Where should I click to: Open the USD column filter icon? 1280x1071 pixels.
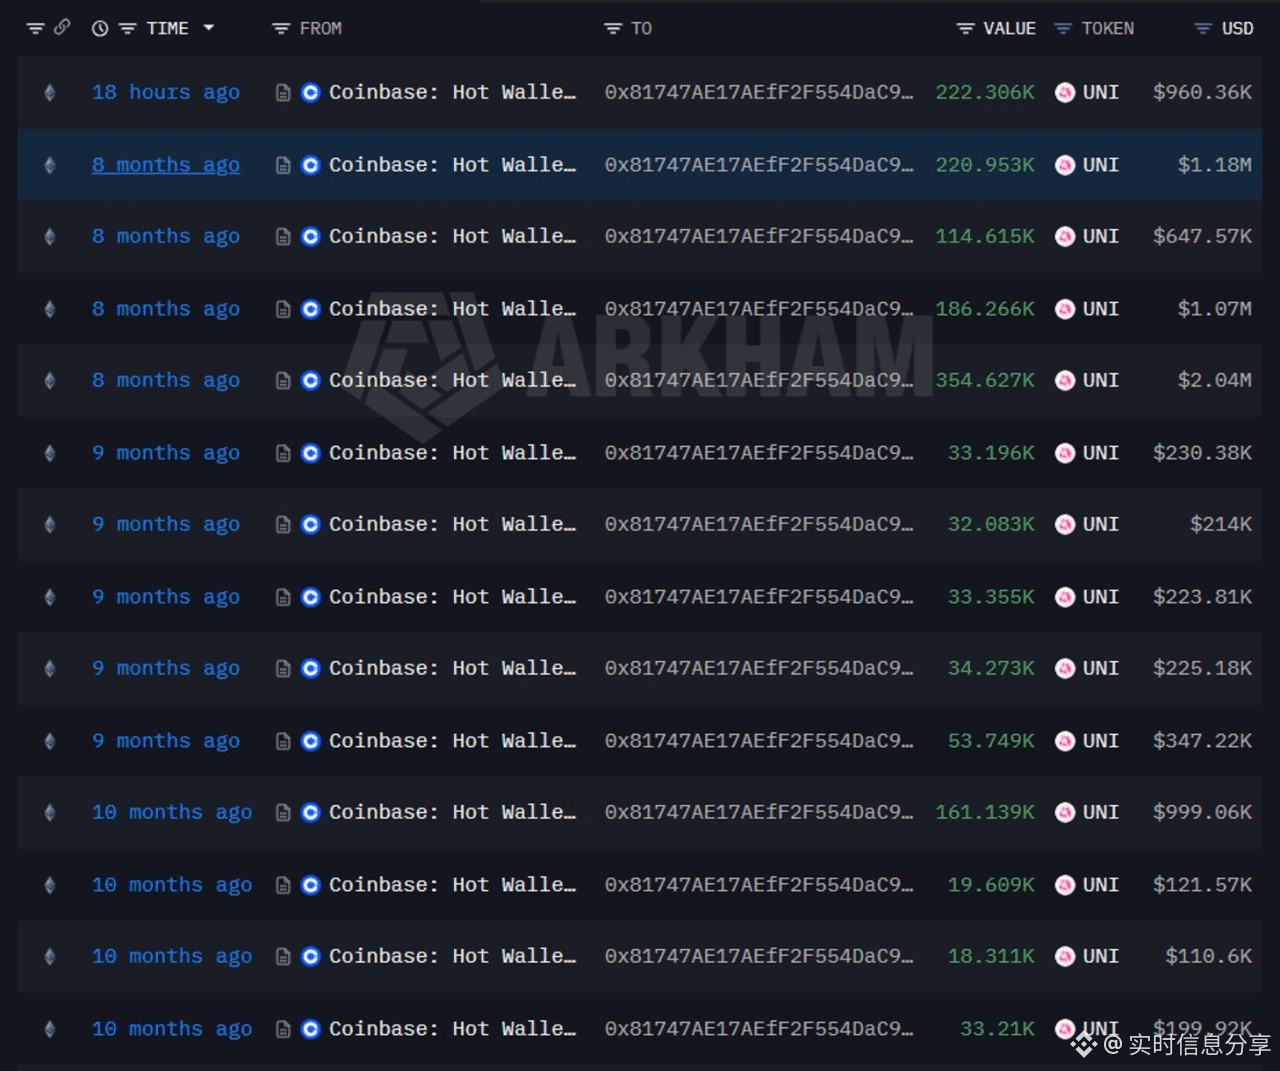(1203, 29)
